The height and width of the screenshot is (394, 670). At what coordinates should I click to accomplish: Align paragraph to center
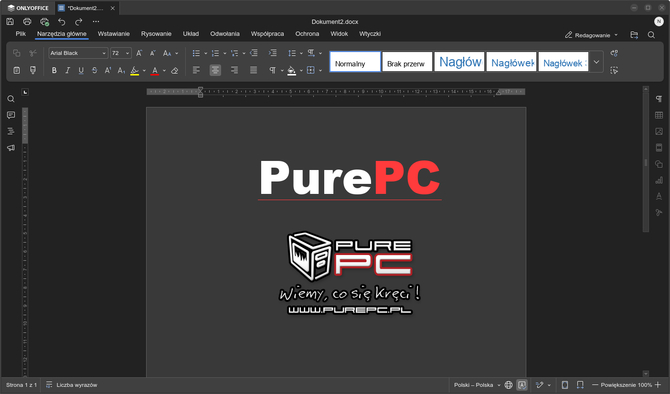coord(215,70)
